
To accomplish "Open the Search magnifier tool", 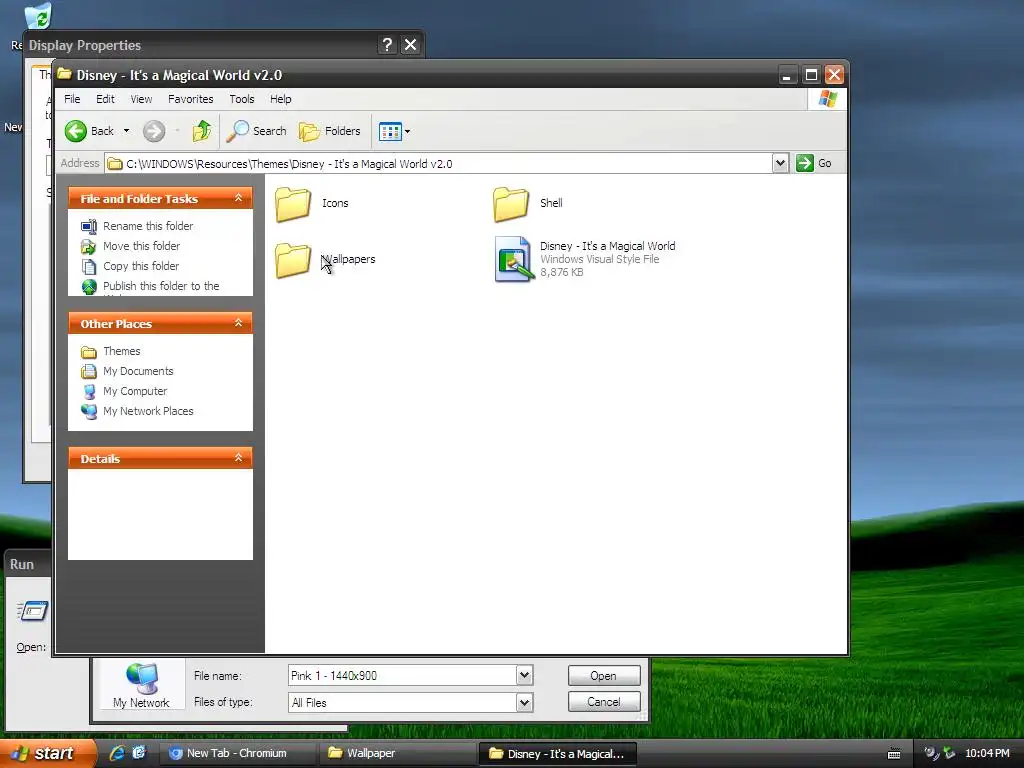I will [x=256, y=131].
